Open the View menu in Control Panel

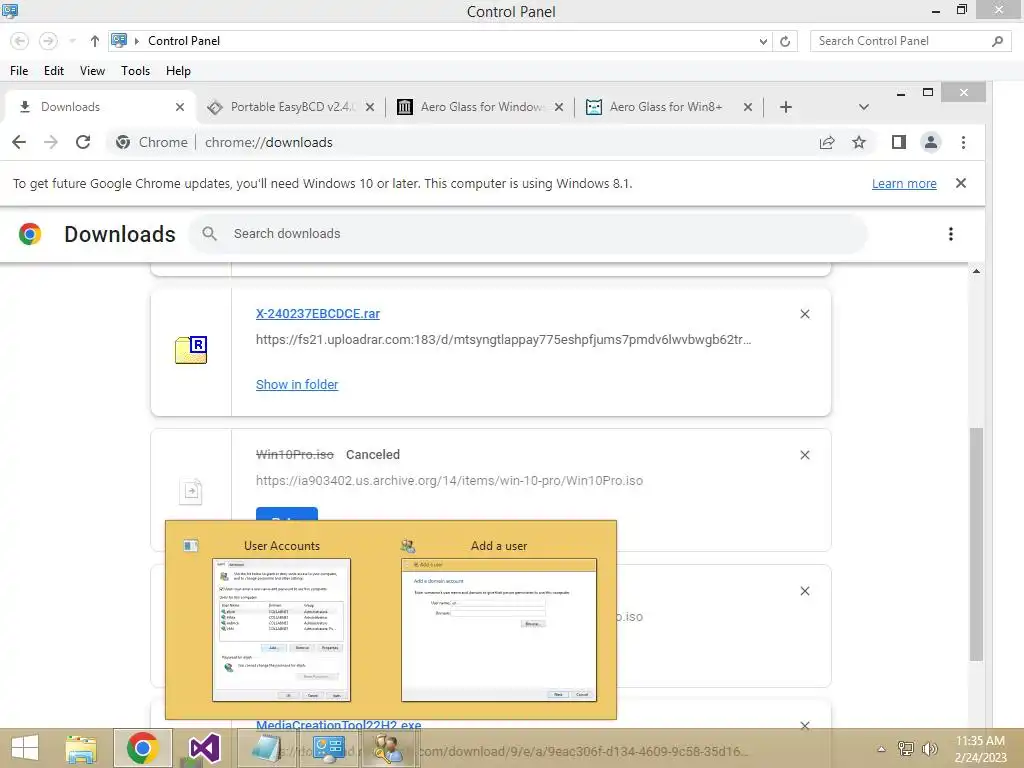pos(92,71)
